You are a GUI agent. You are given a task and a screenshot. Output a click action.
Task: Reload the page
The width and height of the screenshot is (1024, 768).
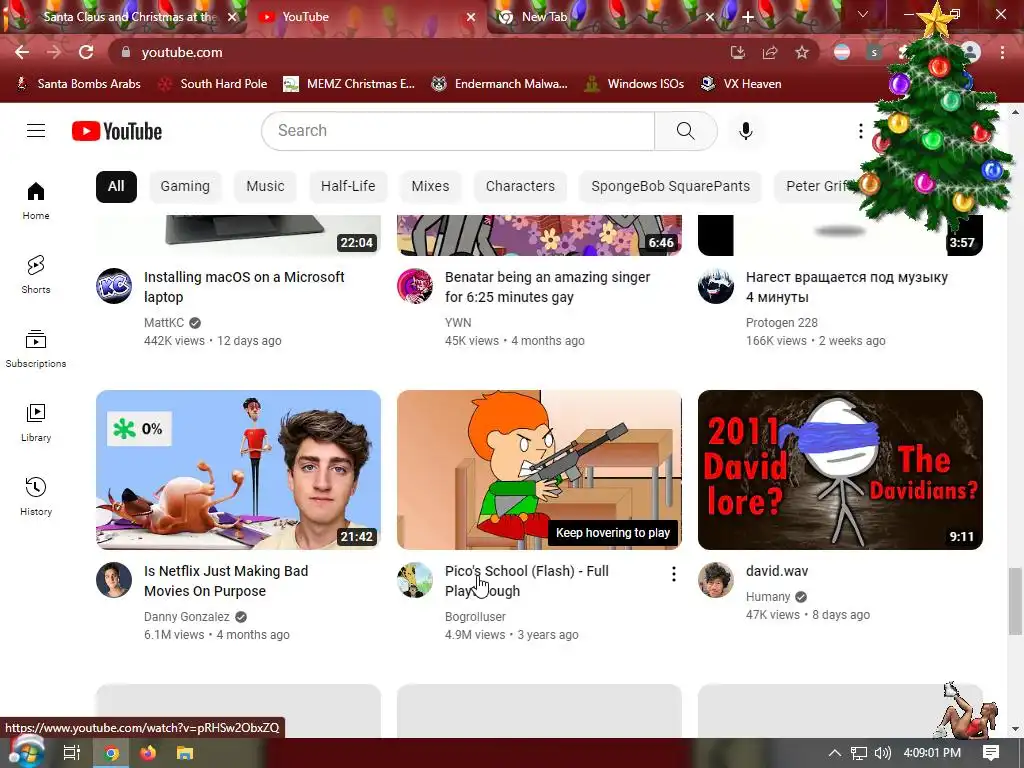point(86,52)
